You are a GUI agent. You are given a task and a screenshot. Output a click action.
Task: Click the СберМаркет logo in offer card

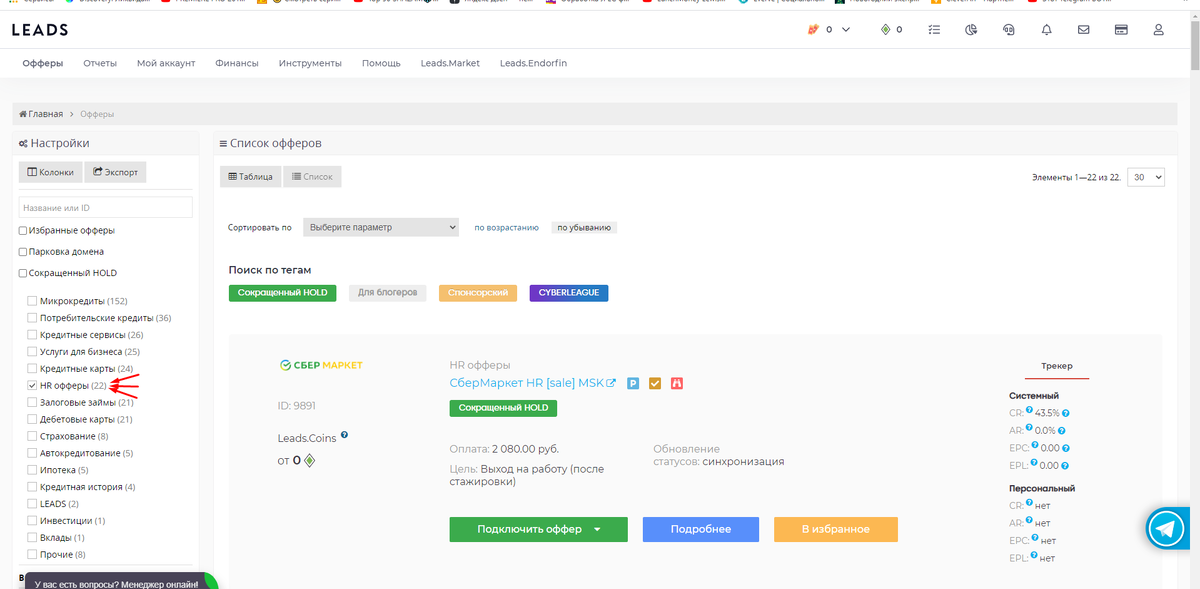321,365
